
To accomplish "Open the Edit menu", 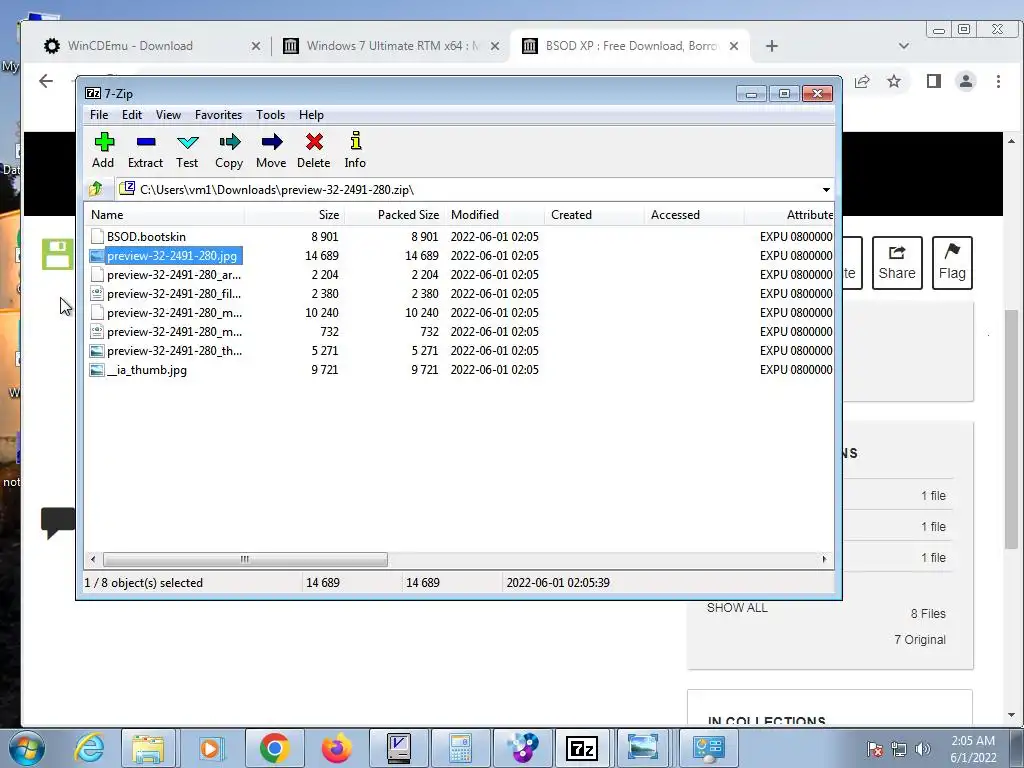I will [132, 115].
